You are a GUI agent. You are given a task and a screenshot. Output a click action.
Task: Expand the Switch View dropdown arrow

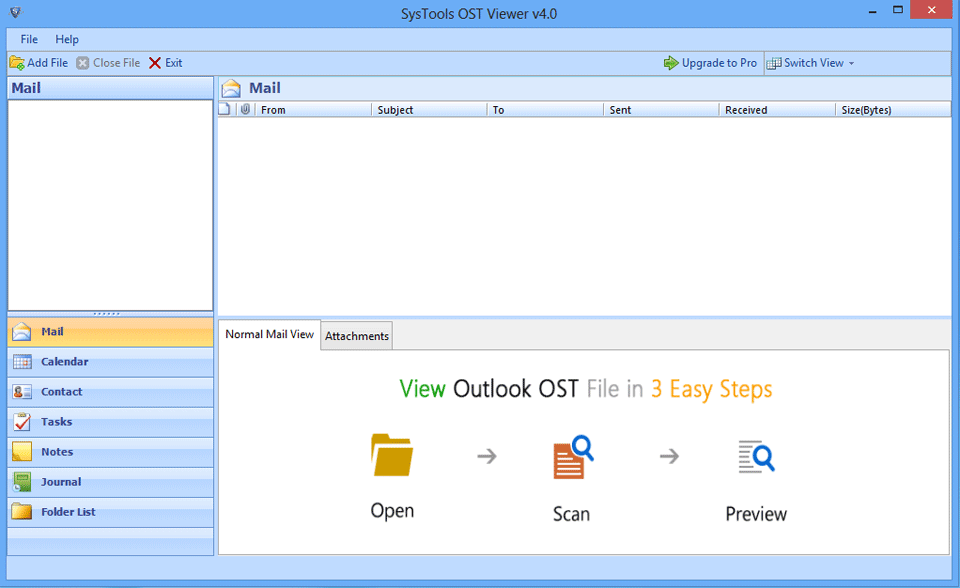851,63
